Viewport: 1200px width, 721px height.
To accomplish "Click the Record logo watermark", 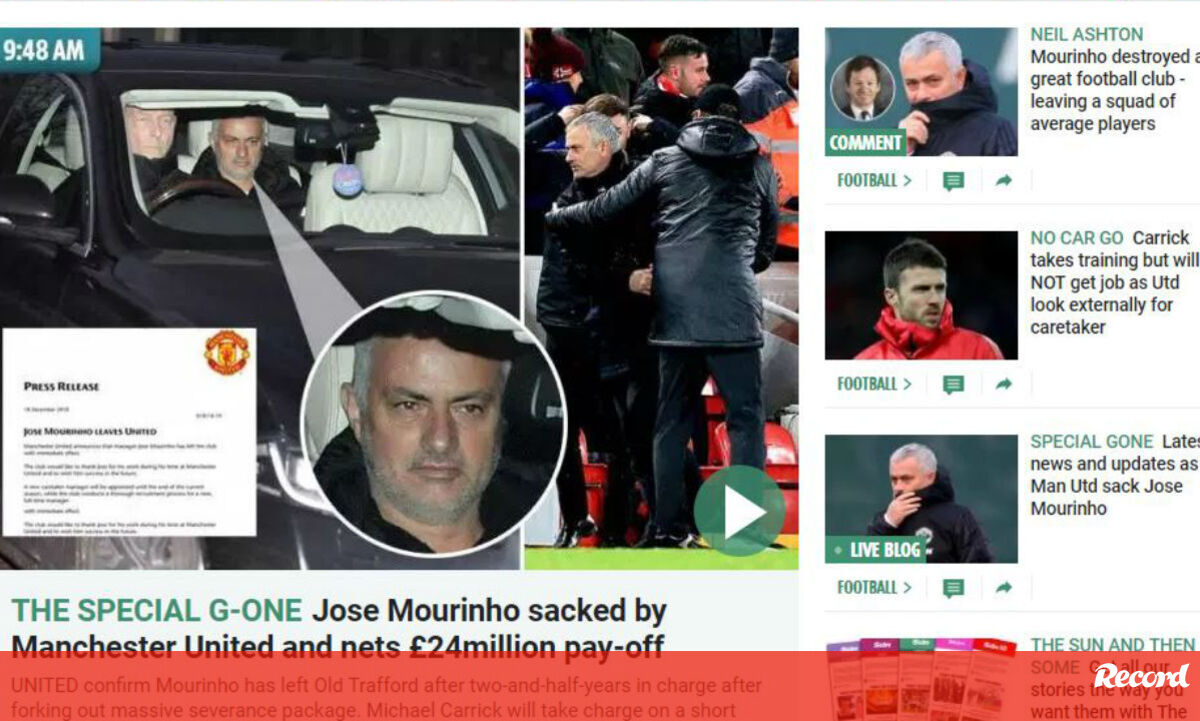I will [x=1142, y=675].
